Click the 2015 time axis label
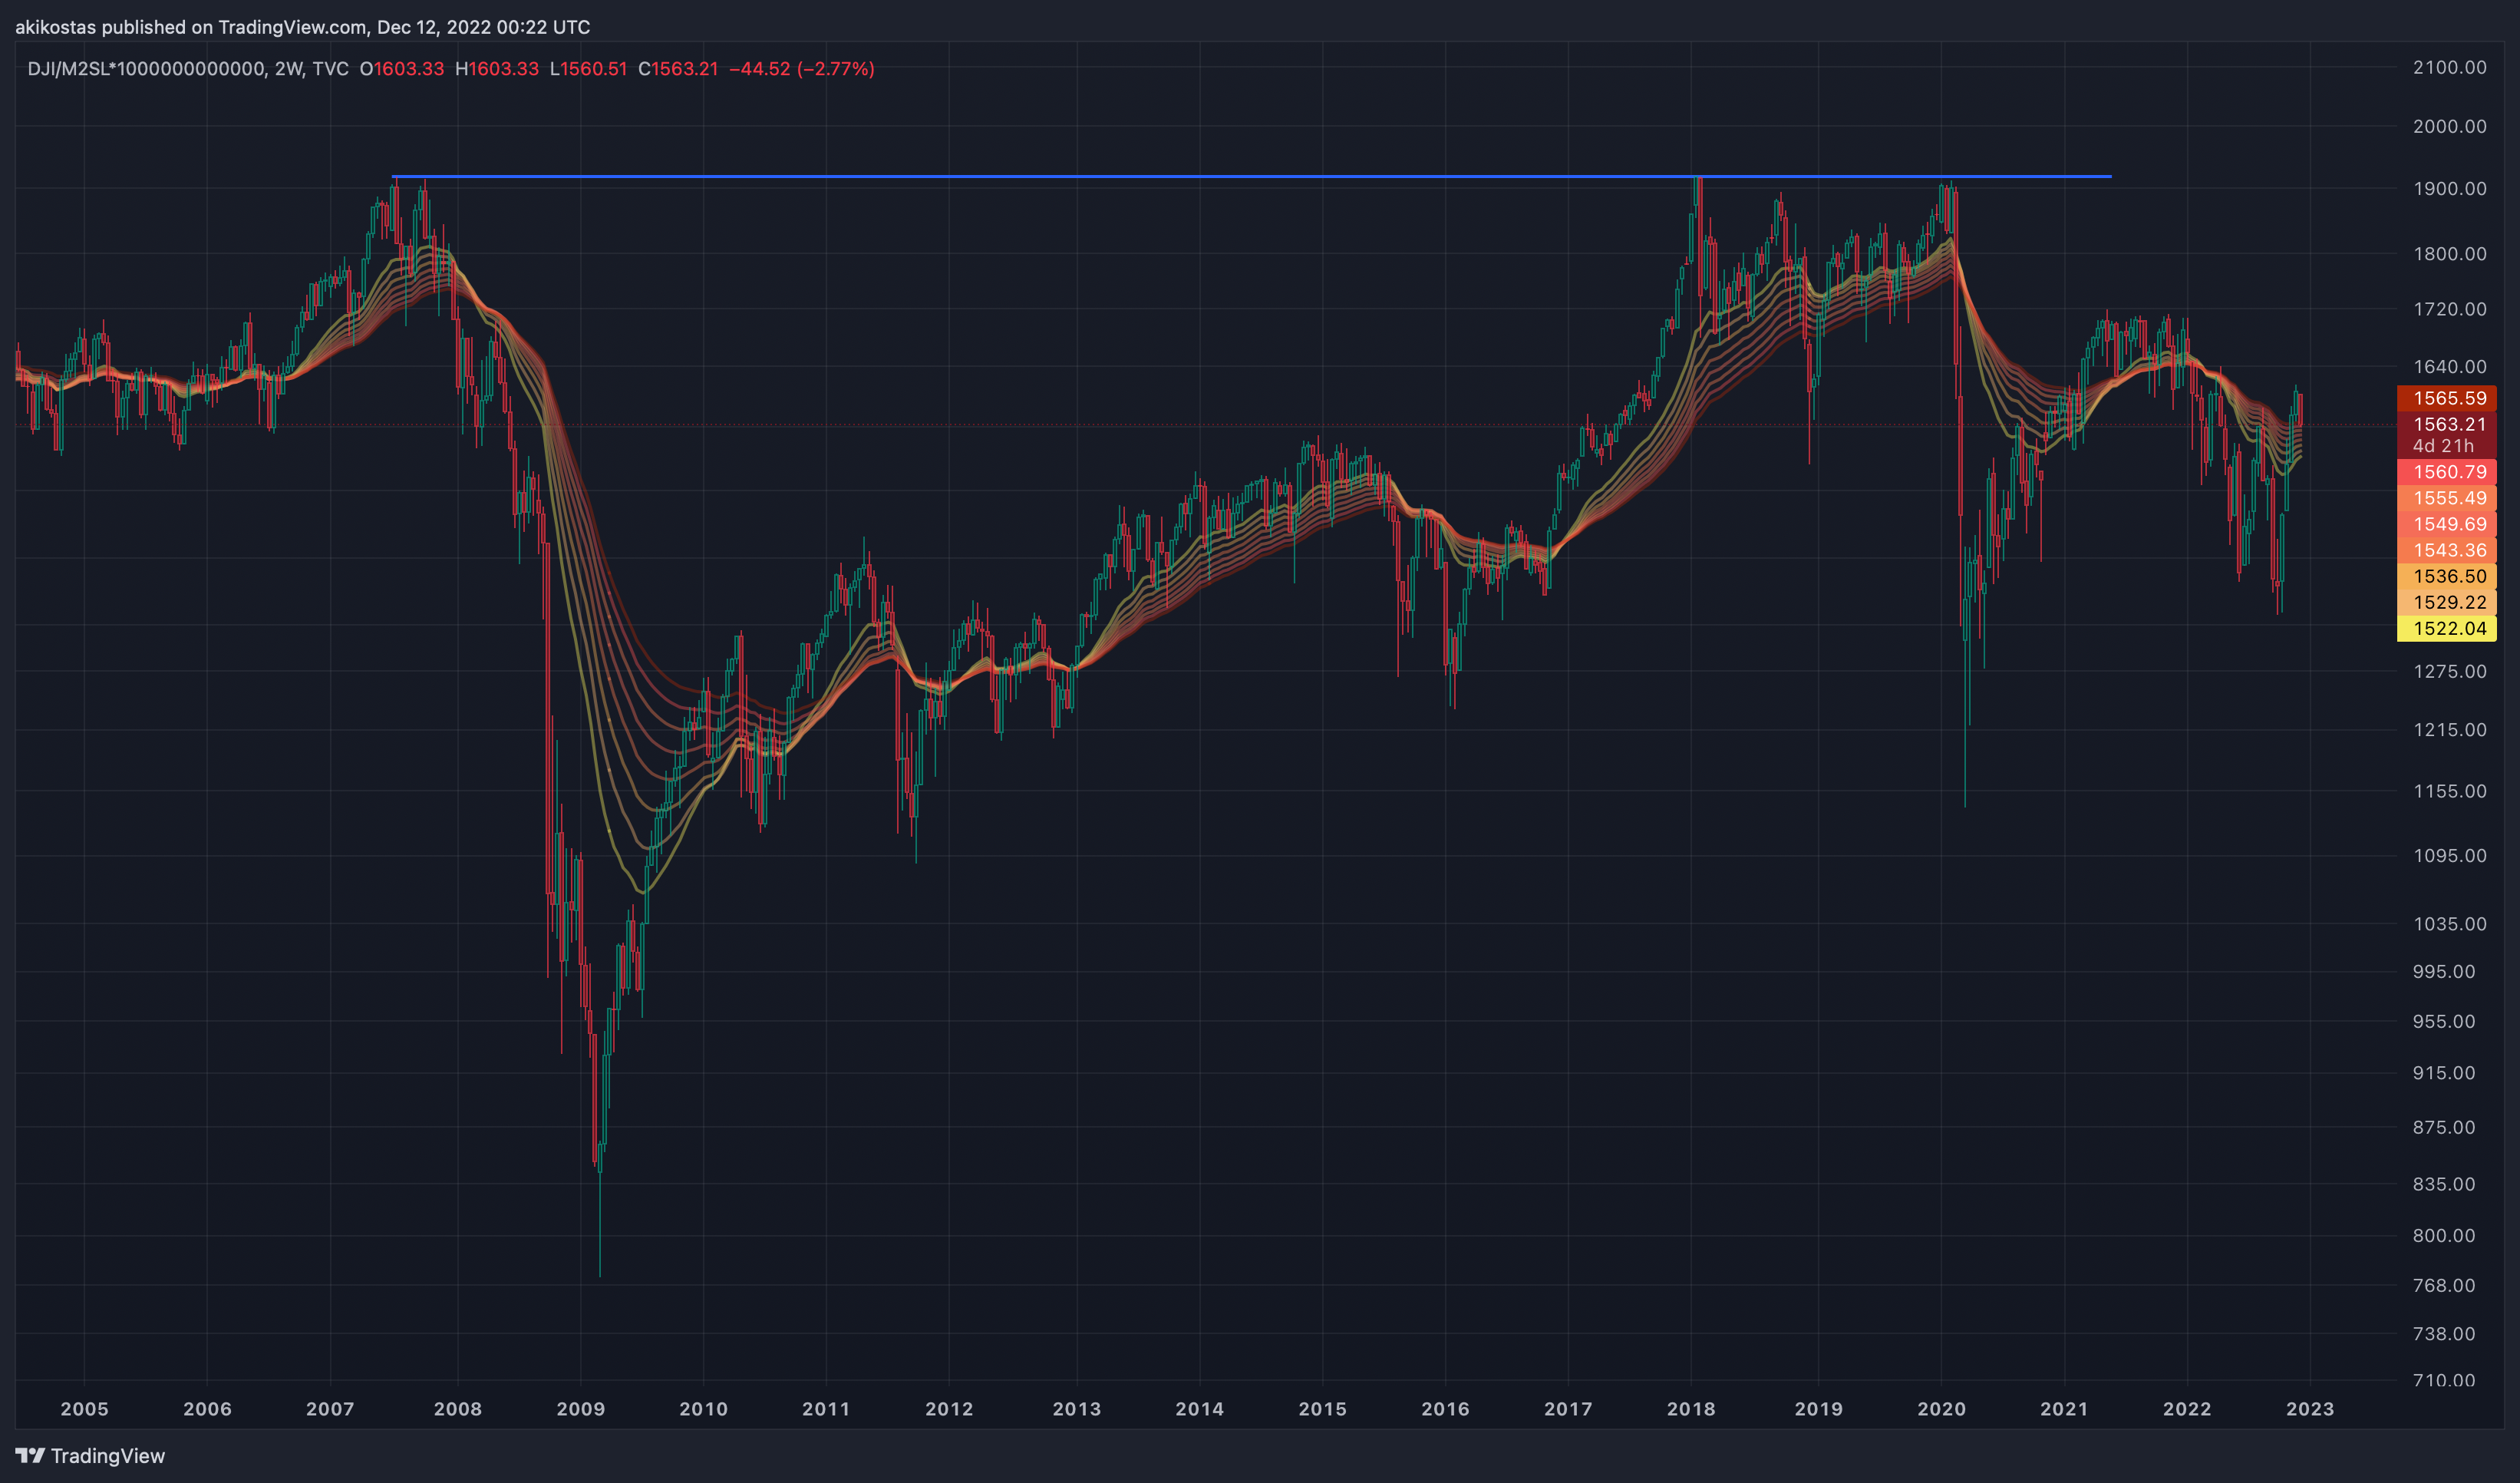This screenshot has width=2520, height=1483. tap(1323, 1409)
